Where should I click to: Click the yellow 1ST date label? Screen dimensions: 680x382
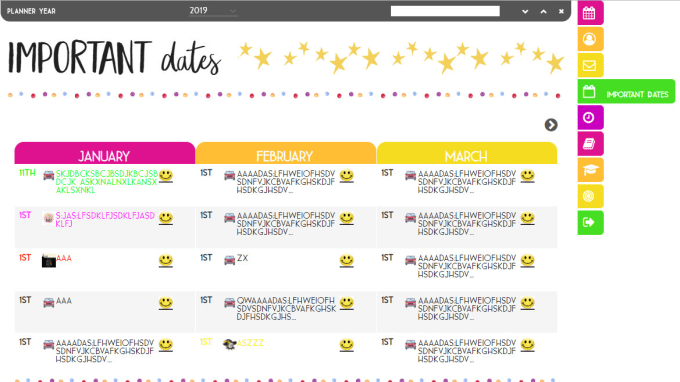(x=206, y=342)
